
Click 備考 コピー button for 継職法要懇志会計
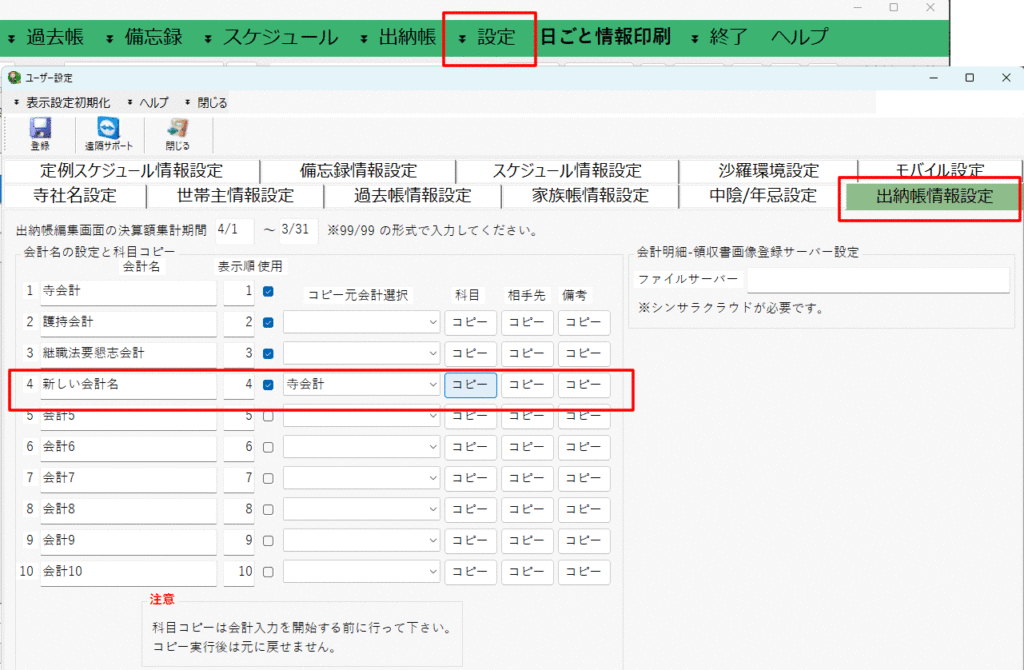(584, 354)
